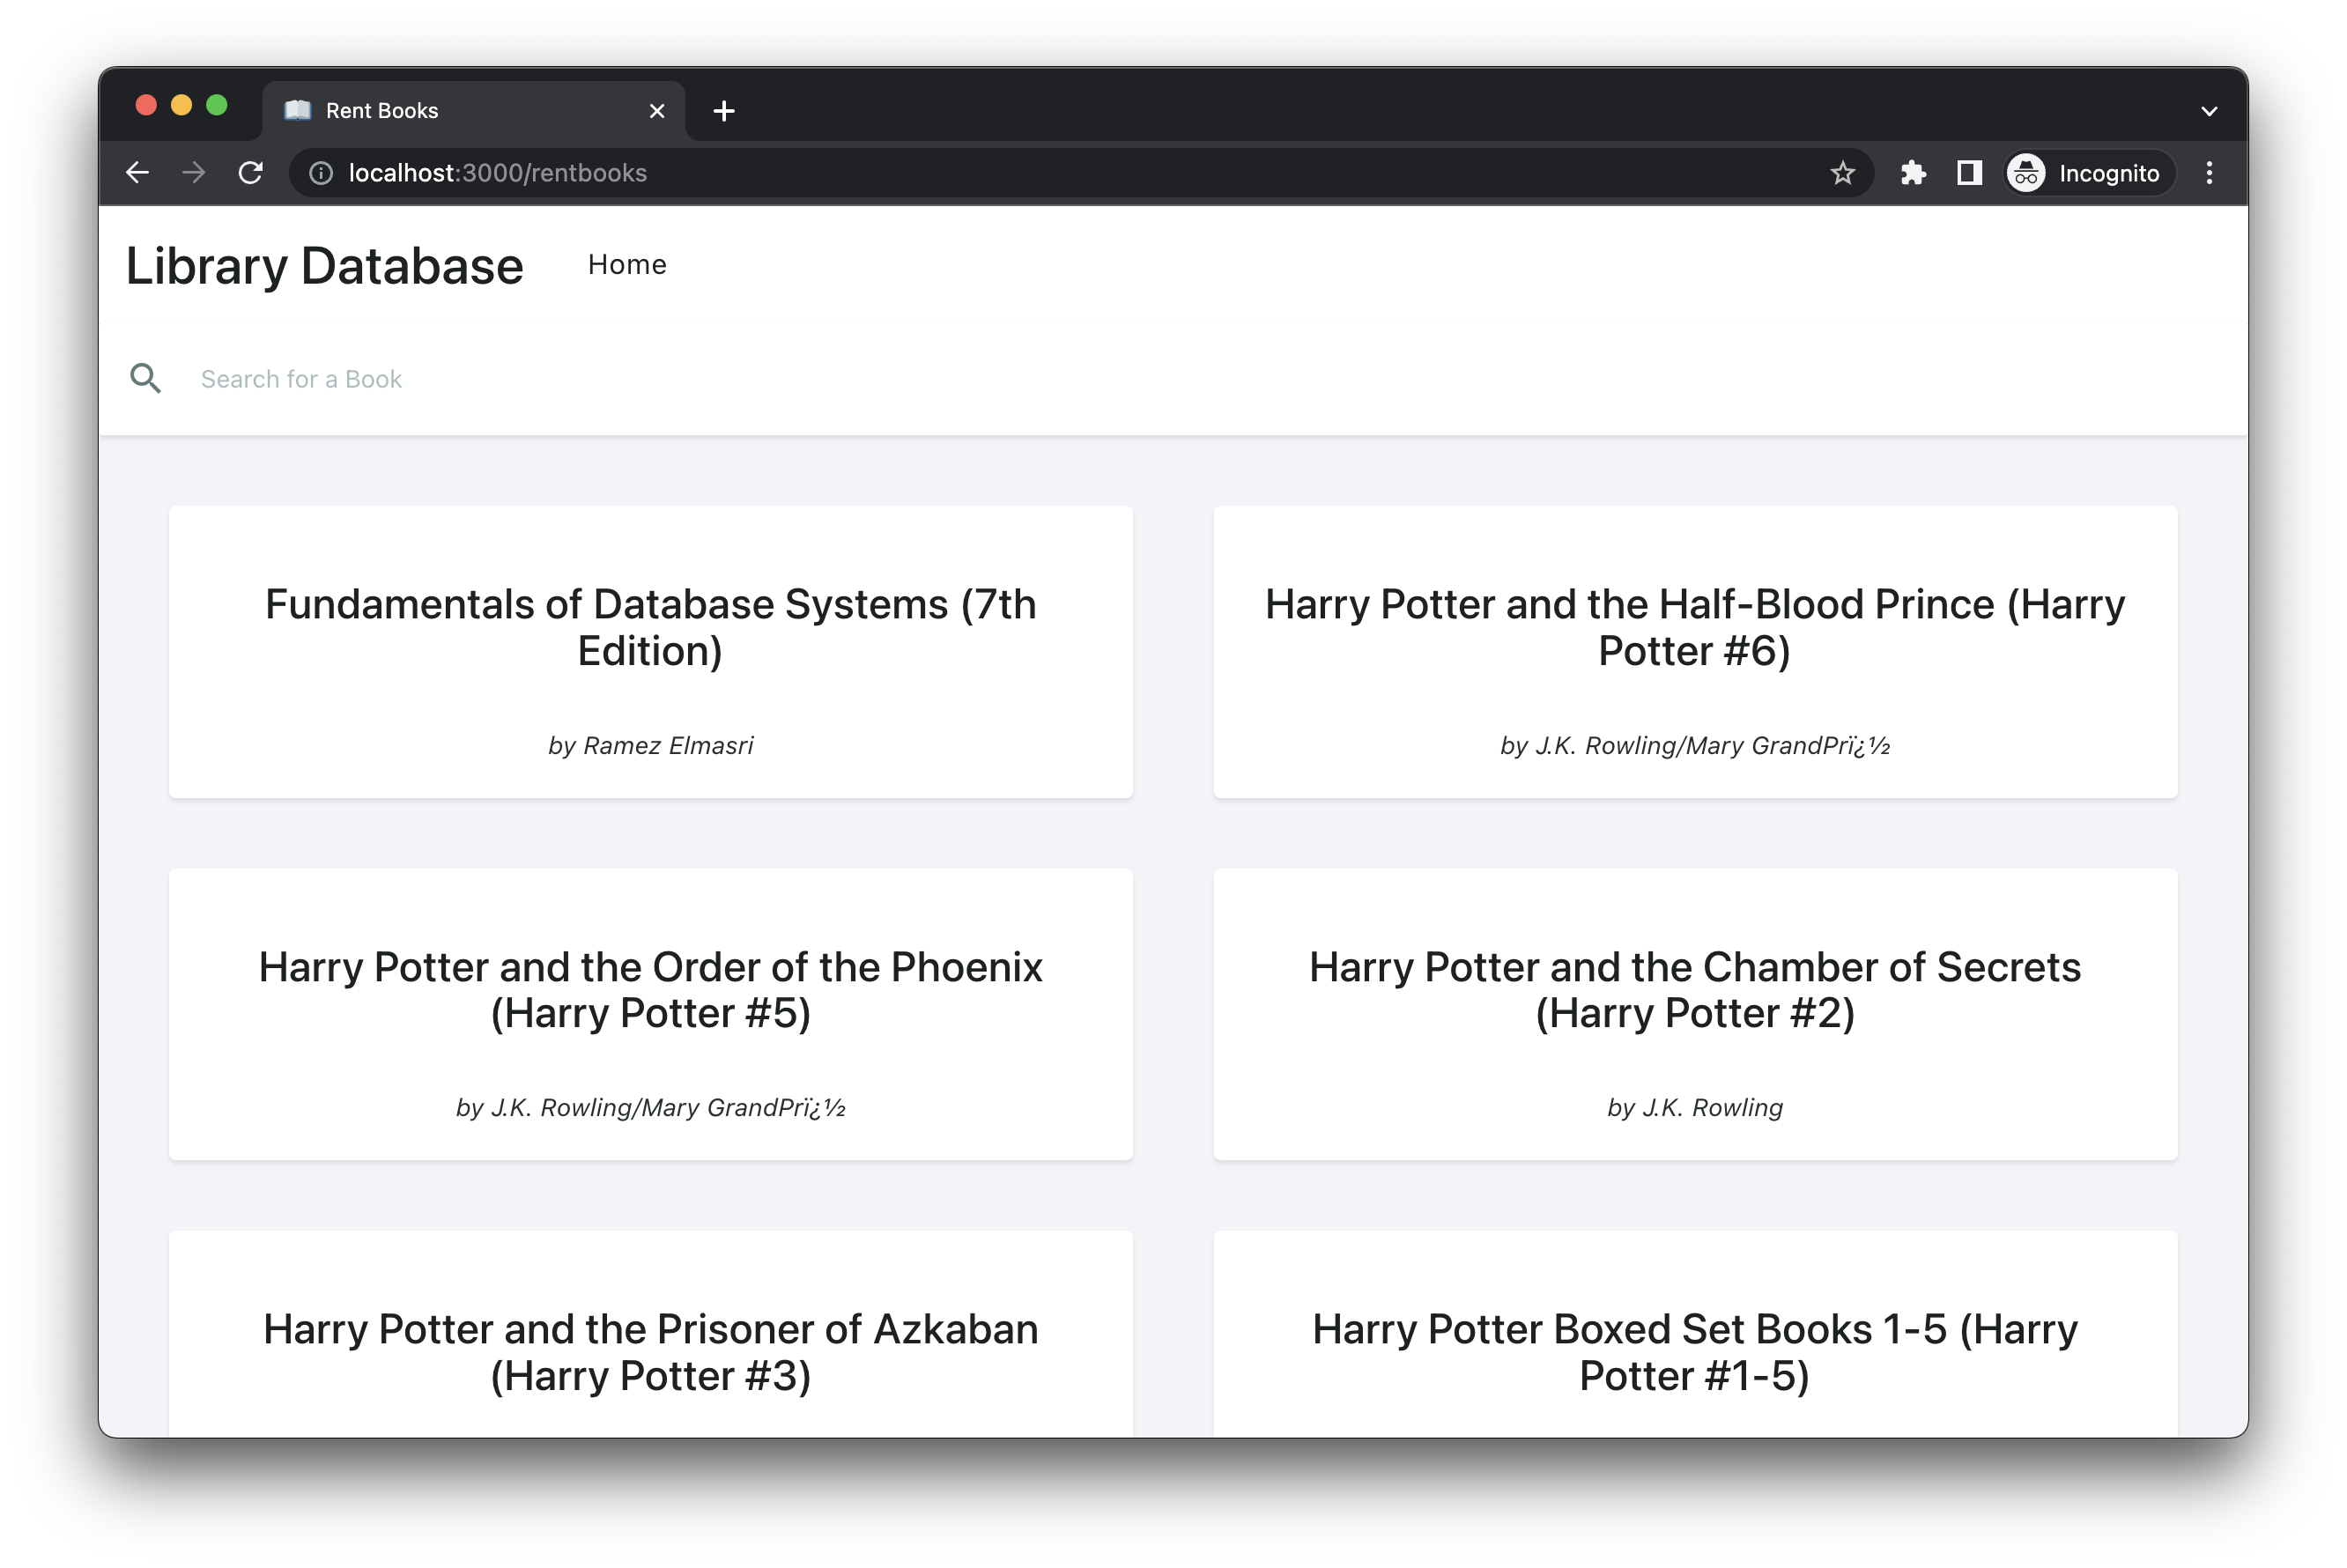The width and height of the screenshot is (2347, 1568).
Task: Minimize the window with the yellow button
Action: coord(181,106)
